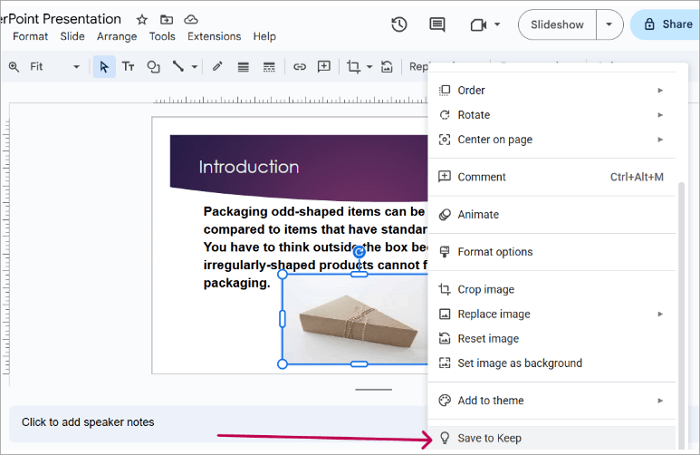
Task: Star the presentation with the star icon
Action: point(142,19)
